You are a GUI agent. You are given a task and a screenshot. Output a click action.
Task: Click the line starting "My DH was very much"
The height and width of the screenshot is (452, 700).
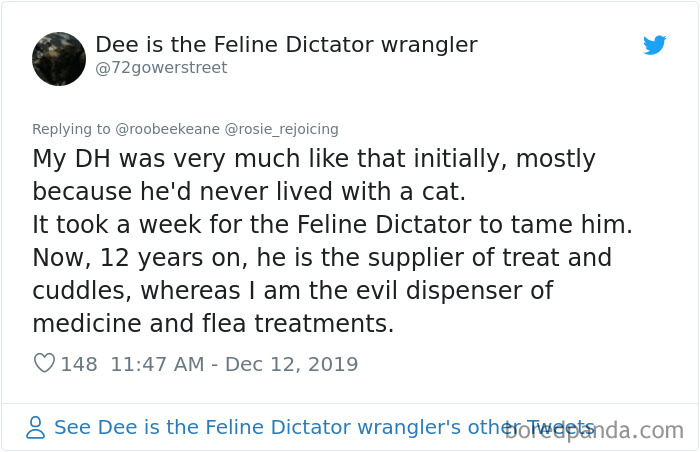314,159
